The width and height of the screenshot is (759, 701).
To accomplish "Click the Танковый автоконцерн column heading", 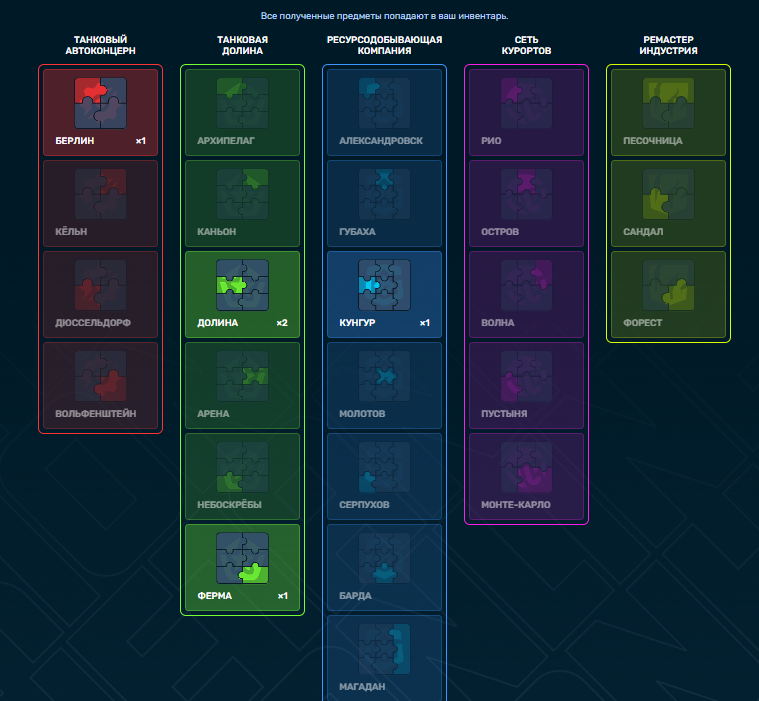I will pos(100,45).
